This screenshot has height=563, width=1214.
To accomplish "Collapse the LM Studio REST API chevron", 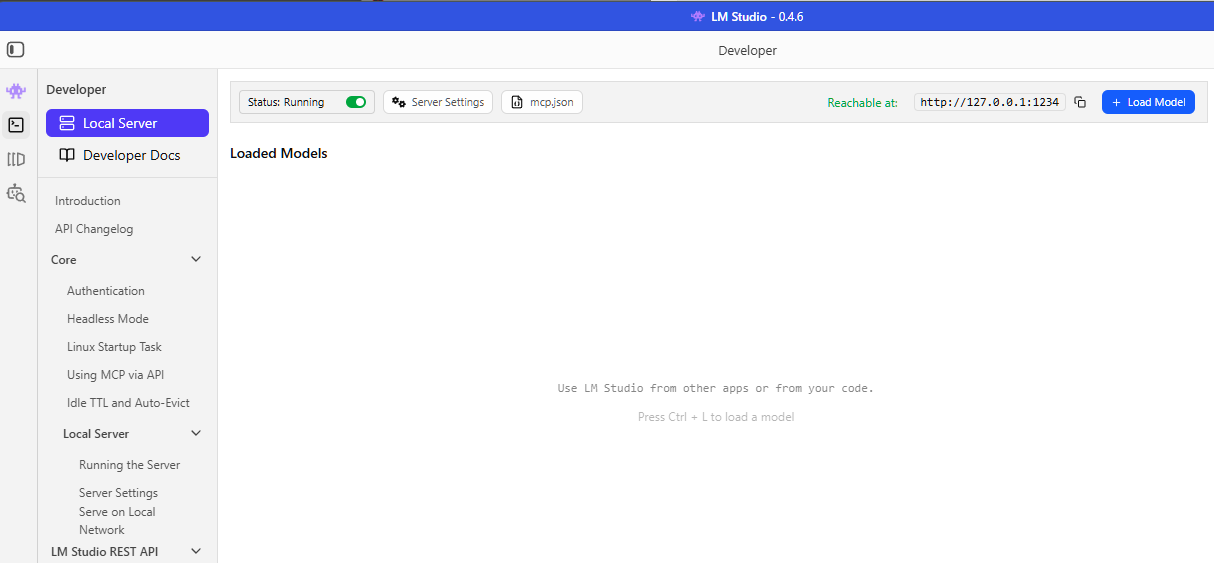I will click(196, 551).
